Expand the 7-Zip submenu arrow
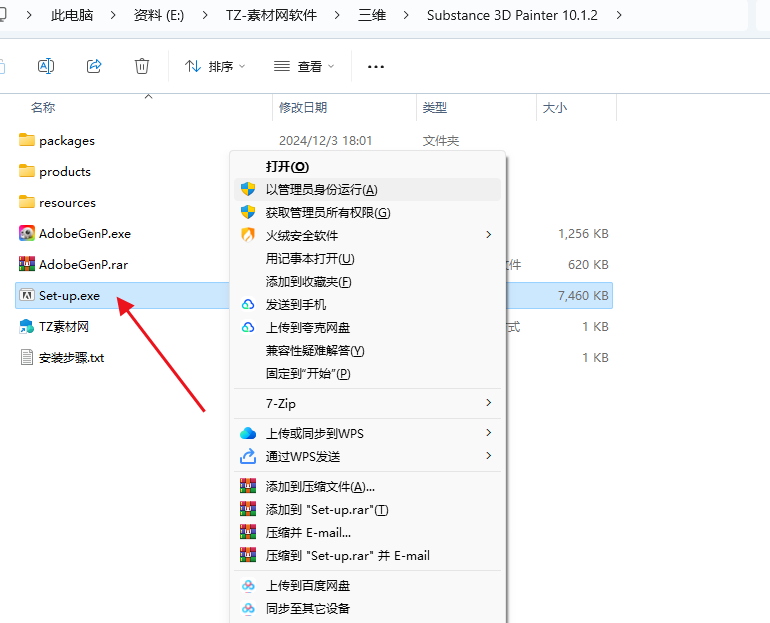Screen dimensions: 770x623 488,403
